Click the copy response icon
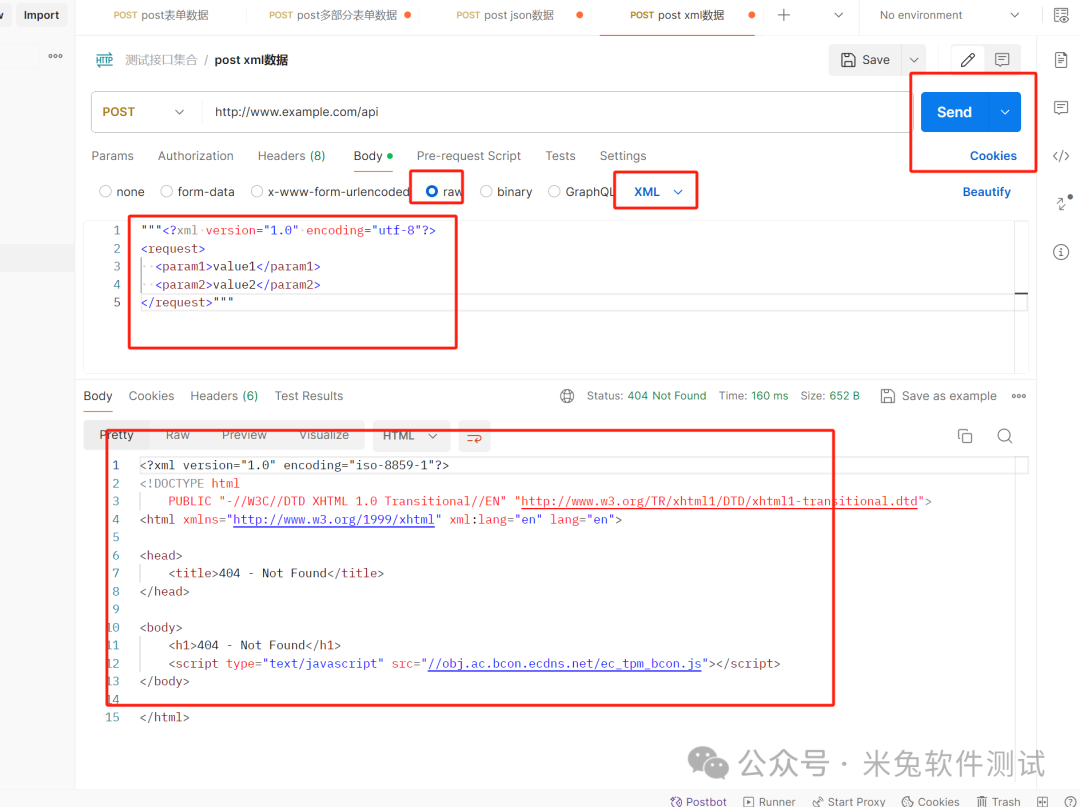This screenshot has height=807, width=1080. click(965, 436)
